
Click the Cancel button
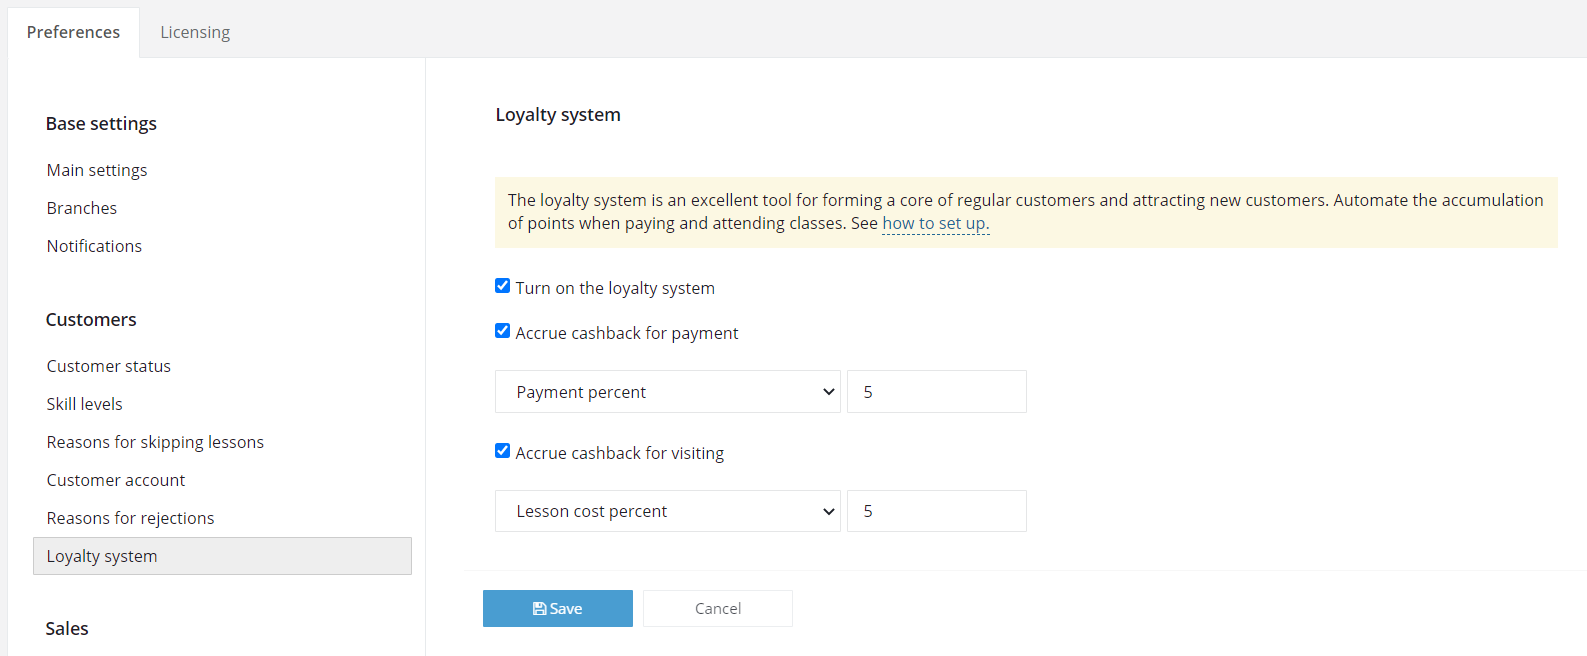pos(718,608)
